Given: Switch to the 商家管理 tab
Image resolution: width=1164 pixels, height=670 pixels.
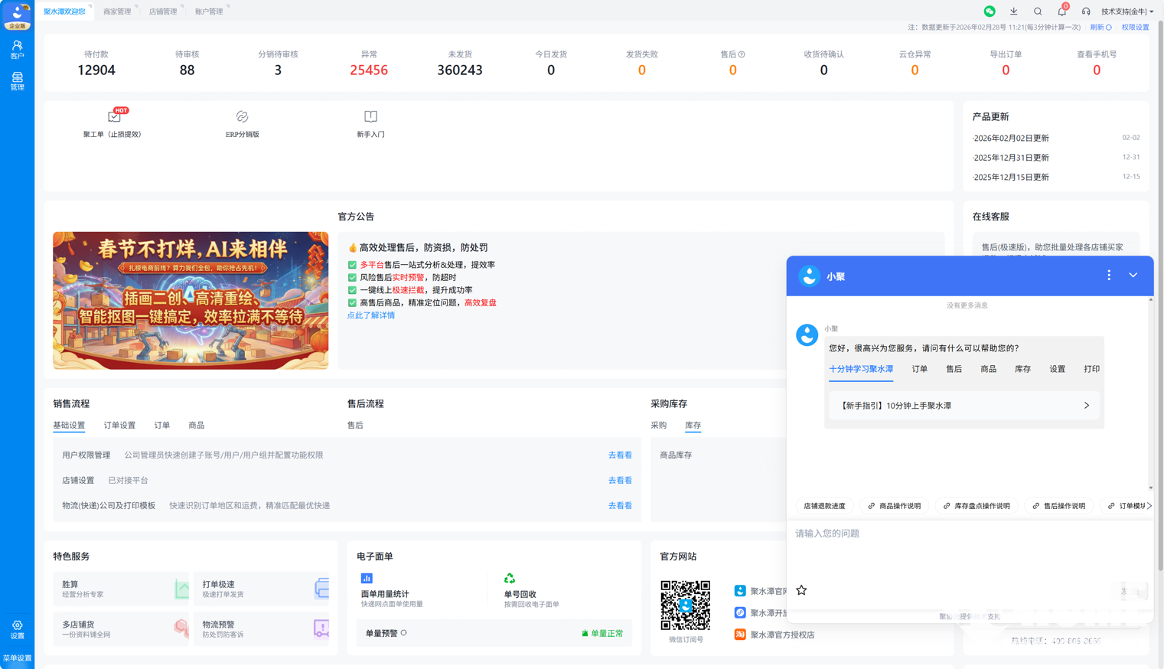Looking at the screenshot, I should pyautogui.click(x=117, y=11).
